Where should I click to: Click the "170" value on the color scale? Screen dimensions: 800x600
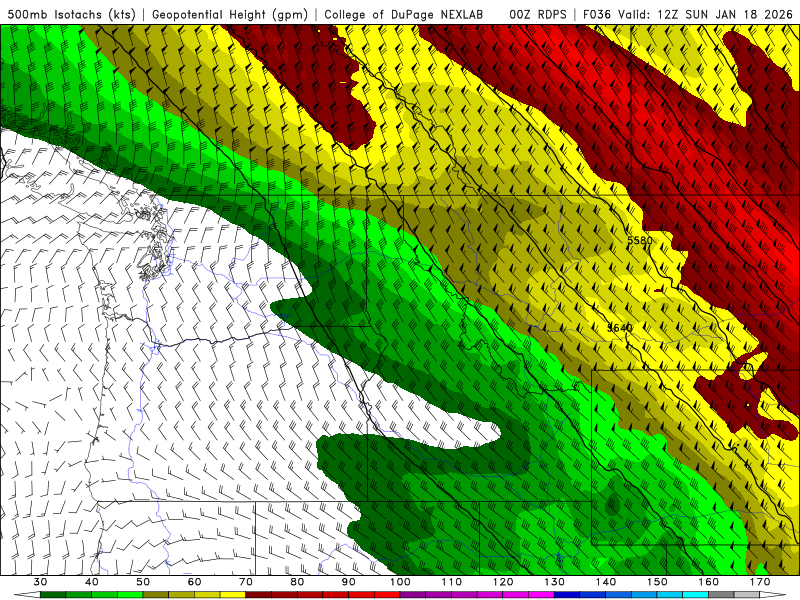click(760, 582)
